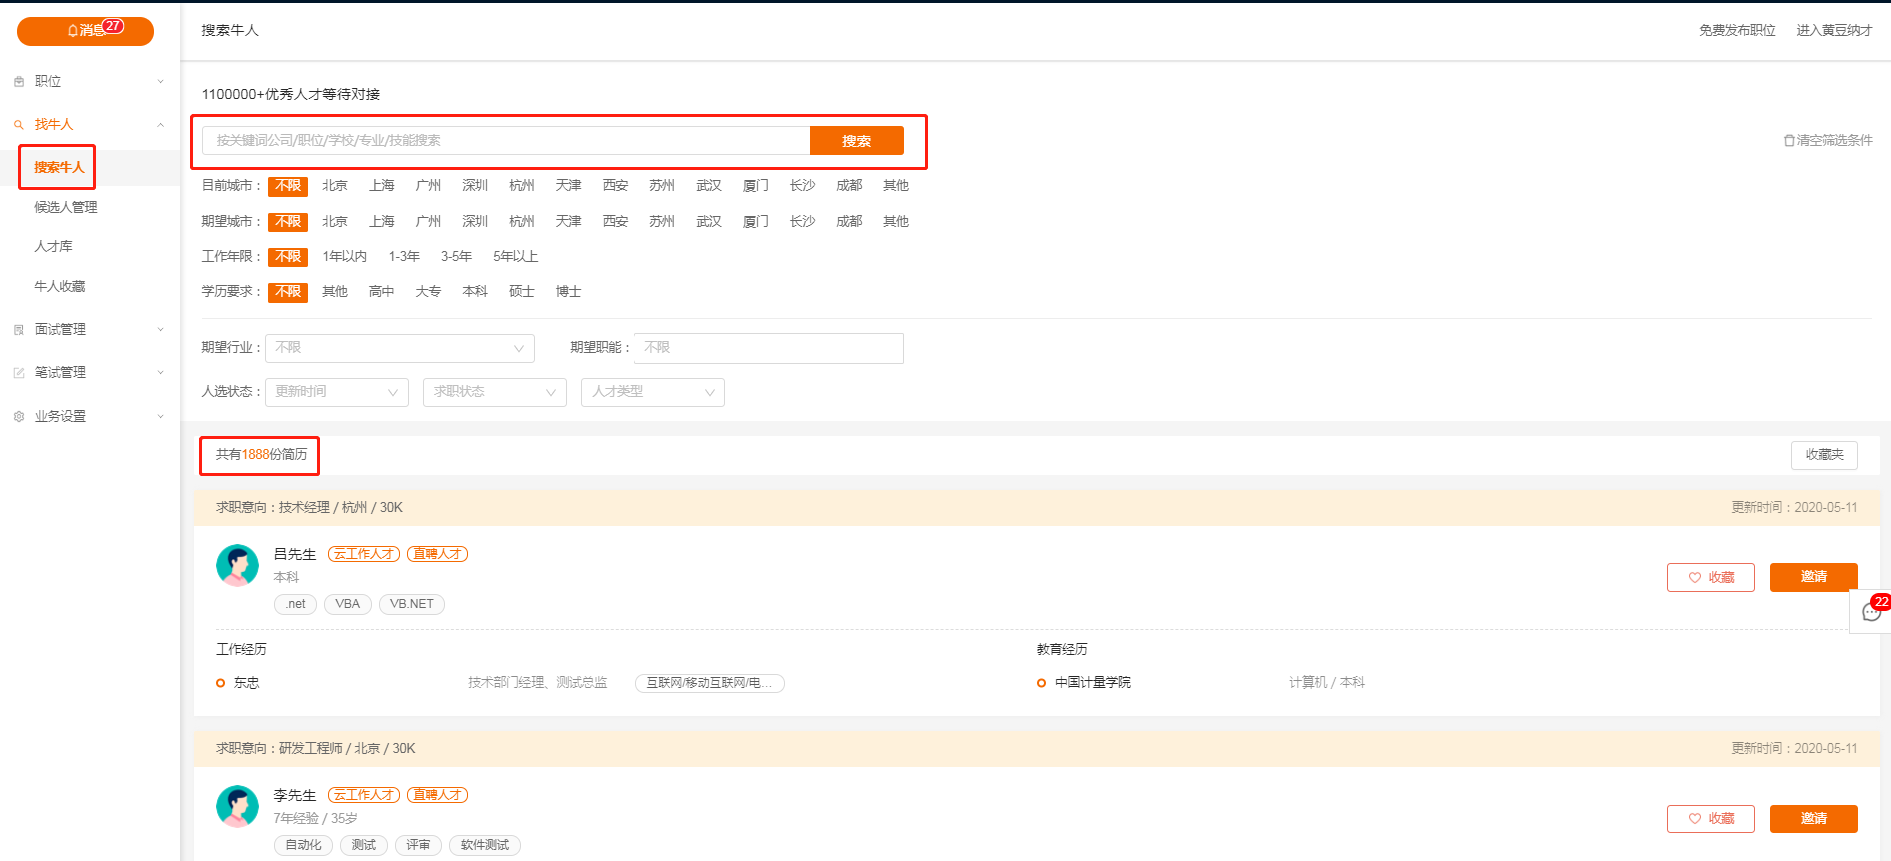This screenshot has width=1891, height=861.
Task: Open the 期望行业 dropdown
Action: (400, 348)
